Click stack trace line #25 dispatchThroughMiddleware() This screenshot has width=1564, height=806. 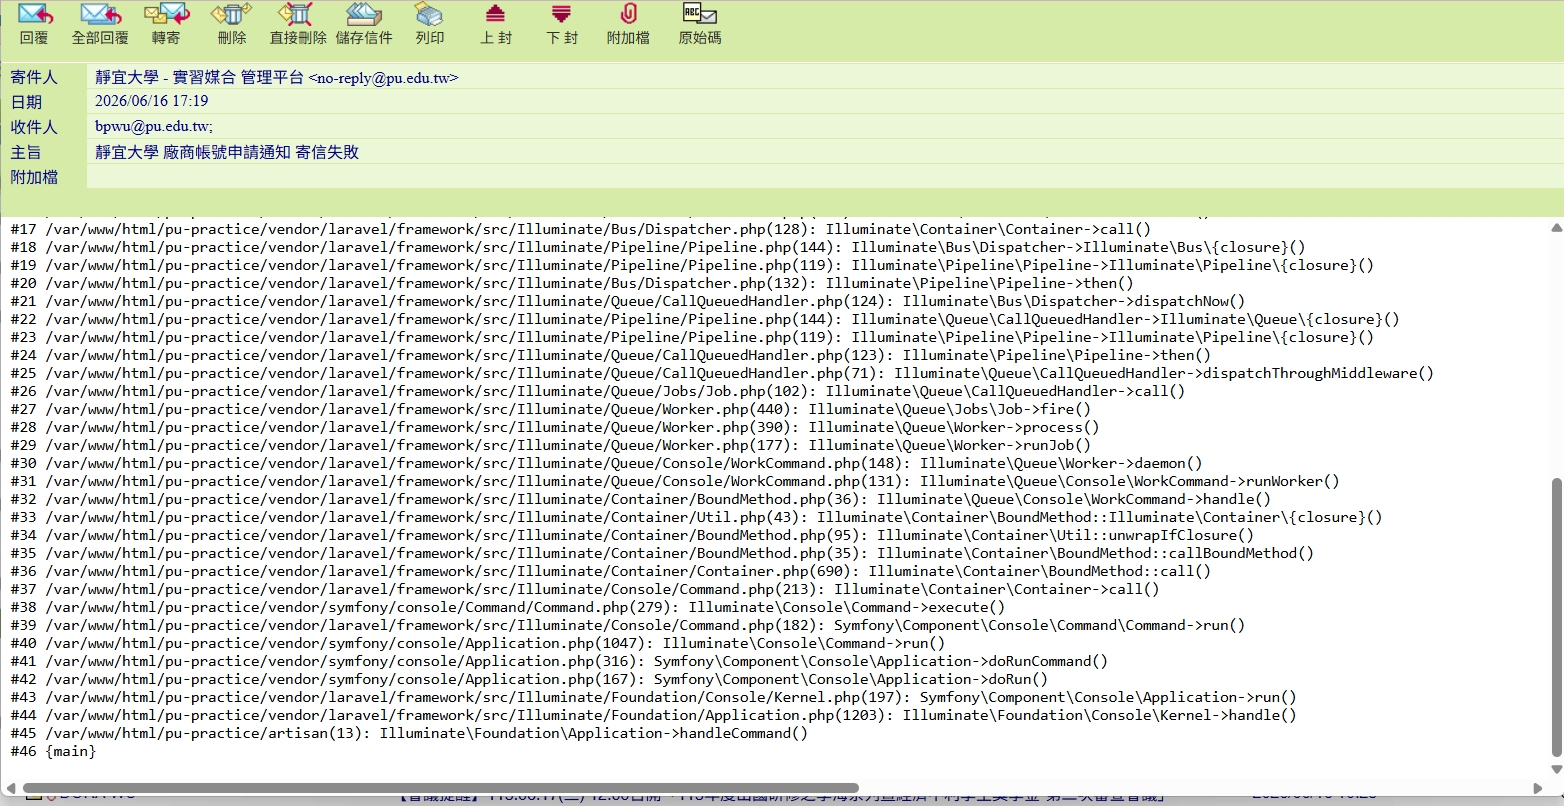pyautogui.click(x=722, y=373)
